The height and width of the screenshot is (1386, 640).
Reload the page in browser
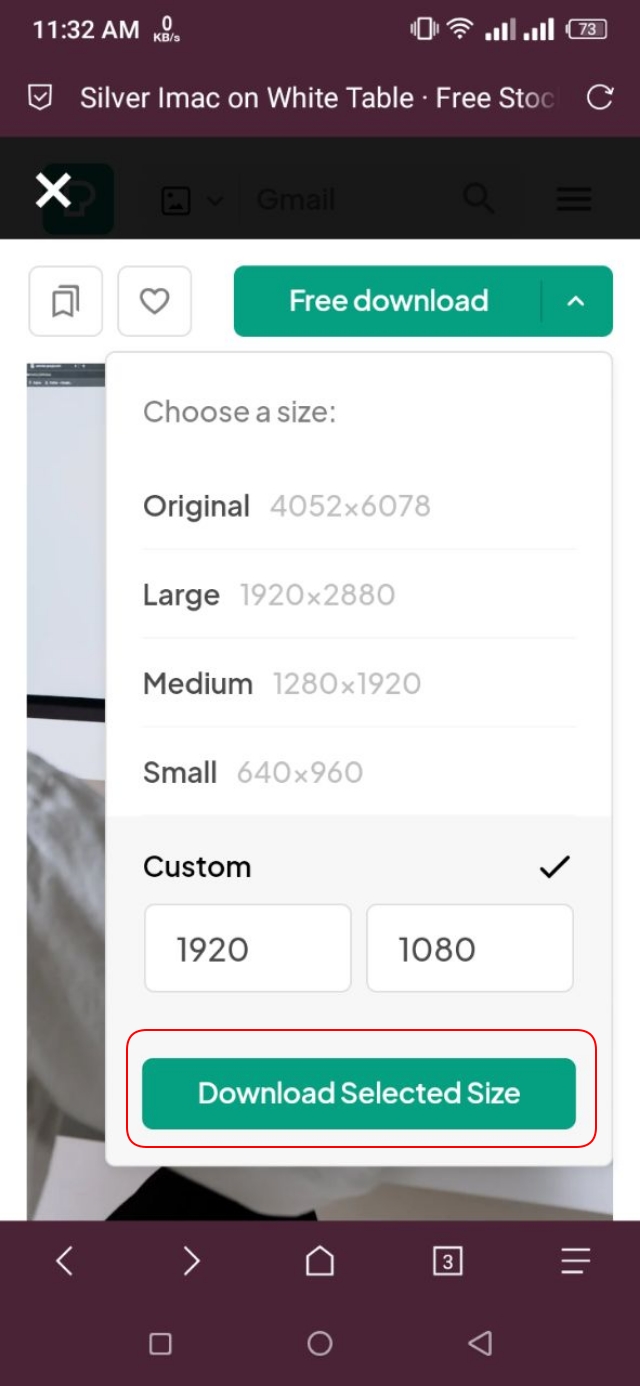point(599,98)
